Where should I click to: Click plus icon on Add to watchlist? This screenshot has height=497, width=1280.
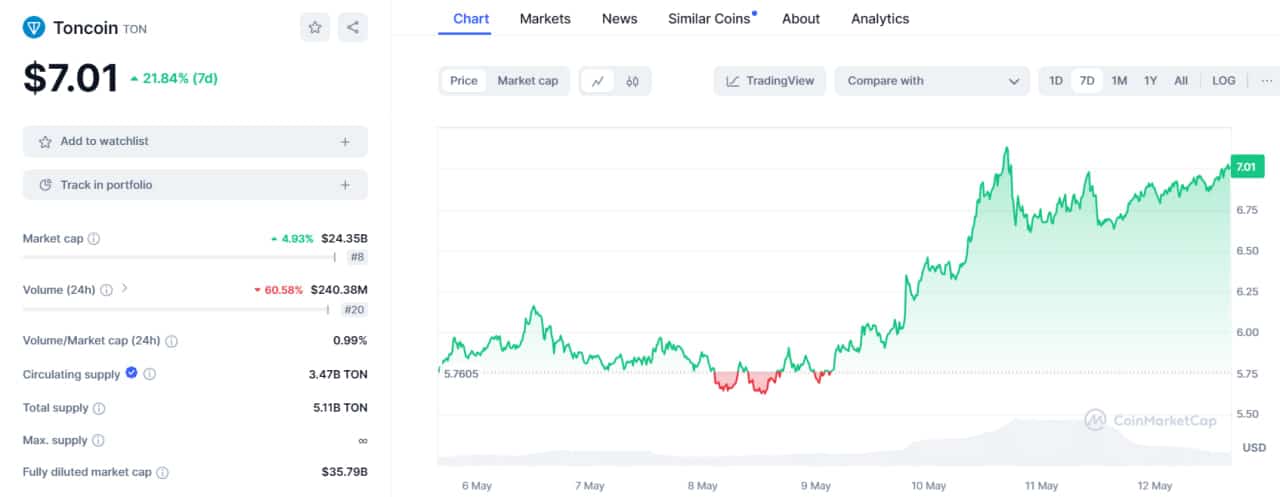345,142
